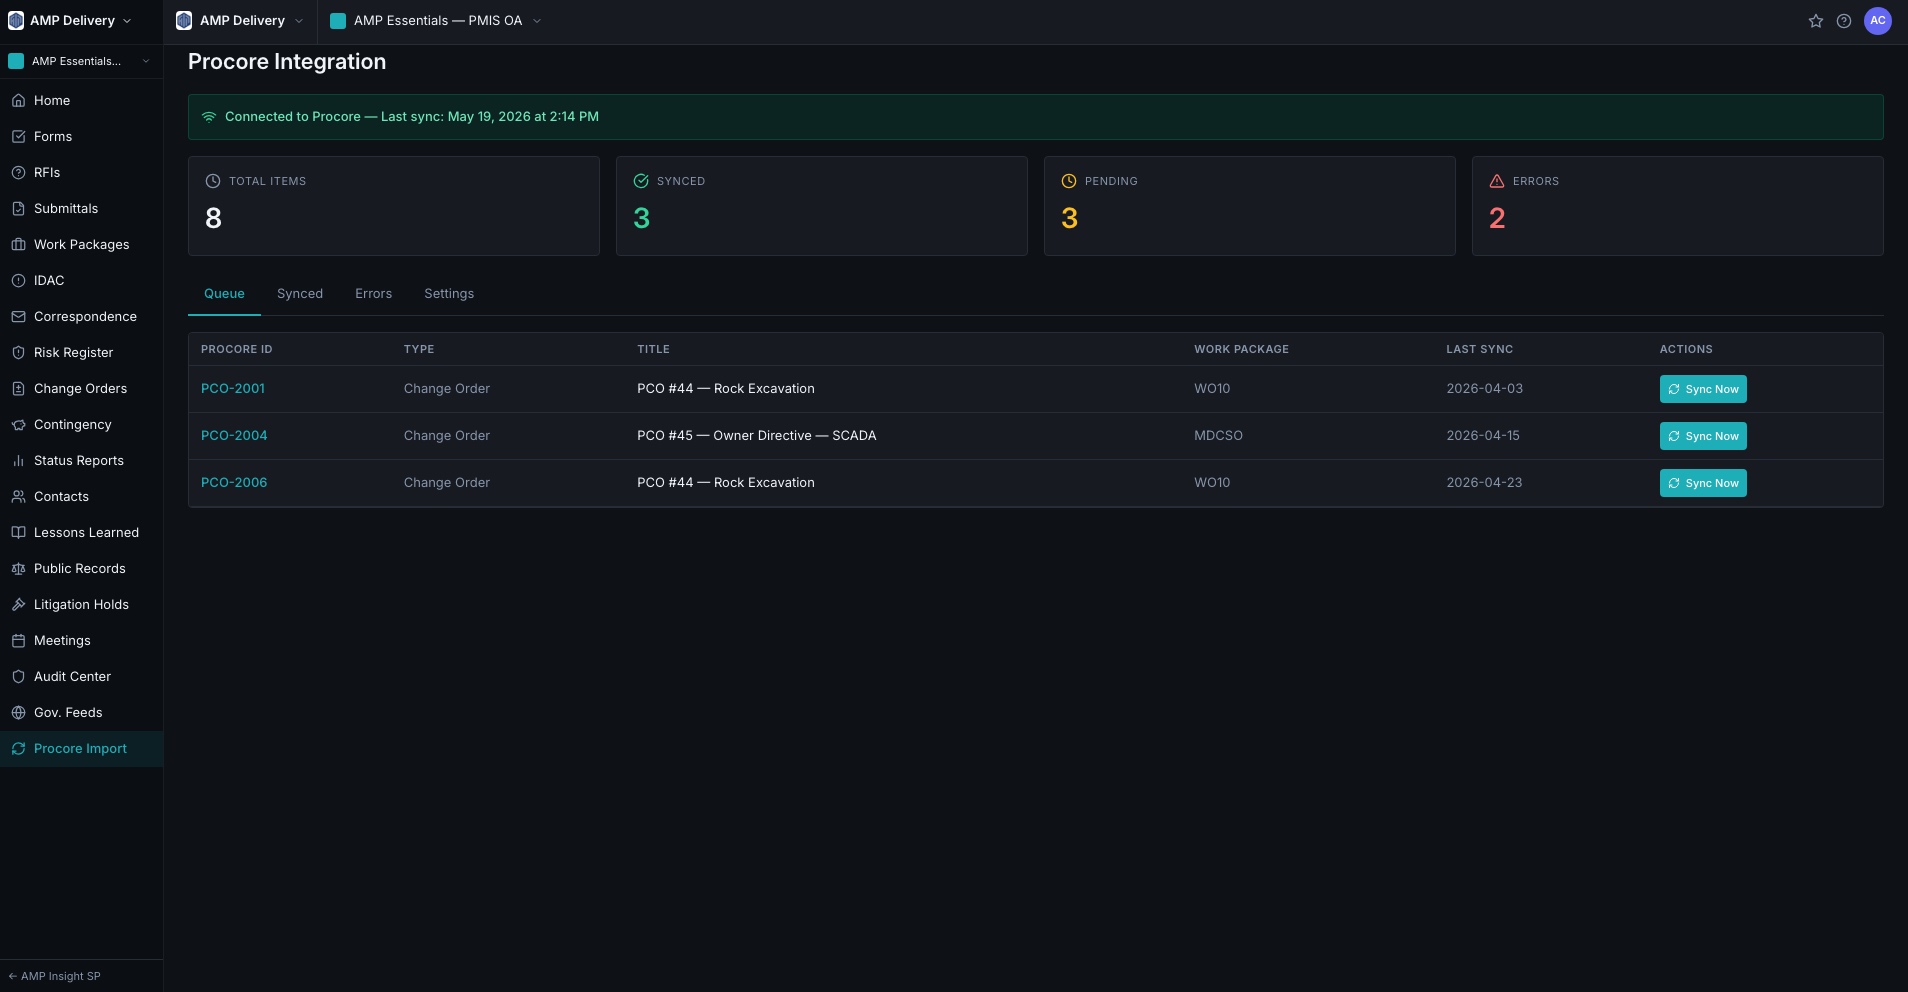This screenshot has width=1908, height=992.
Task: Click the Forms checkbox icon in sidebar
Action: [x=18, y=137]
